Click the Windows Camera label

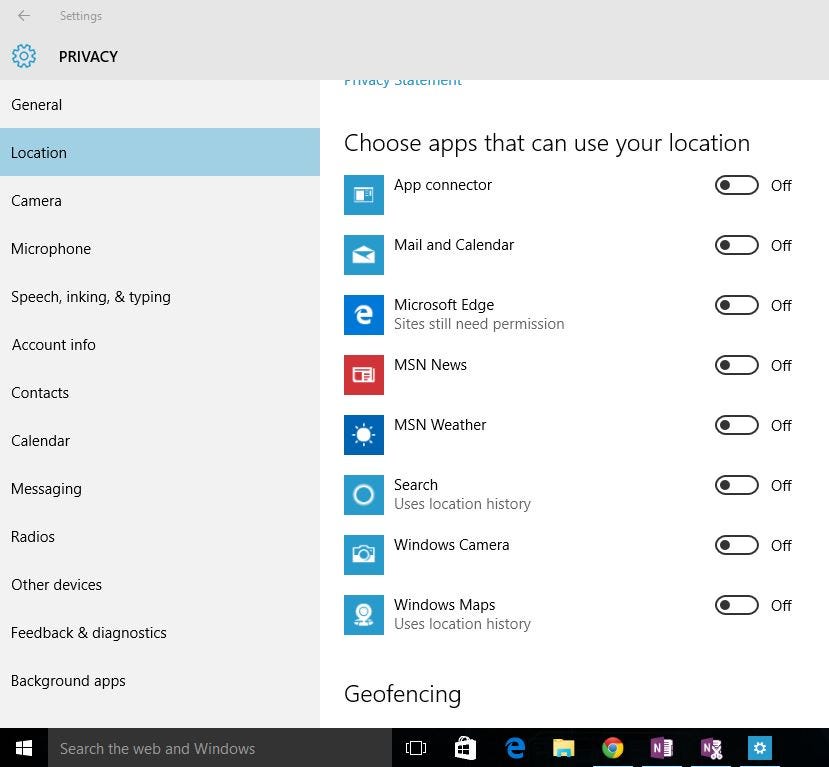[x=452, y=544]
